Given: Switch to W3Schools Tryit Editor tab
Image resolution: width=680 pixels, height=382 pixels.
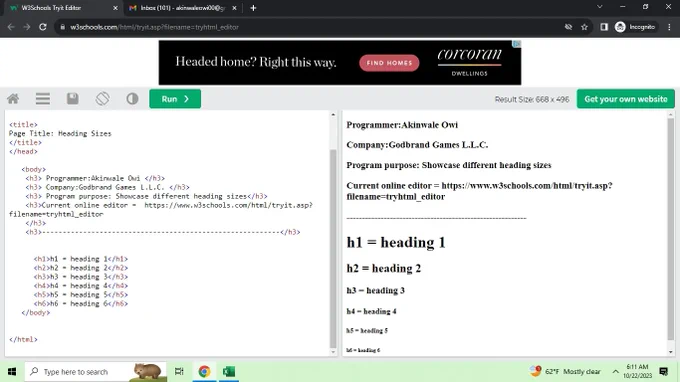Looking at the screenshot, I should click(x=63, y=8).
